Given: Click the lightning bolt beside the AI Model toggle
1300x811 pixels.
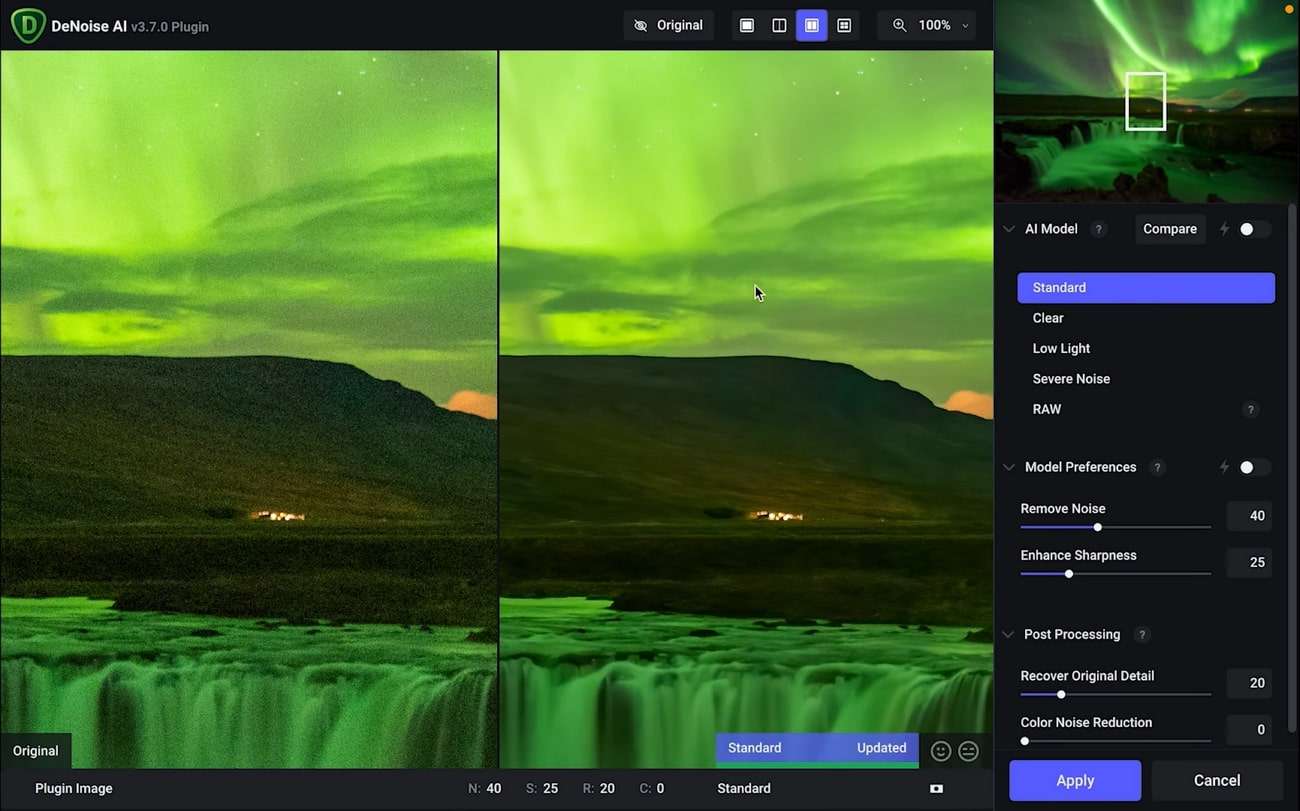Looking at the screenshot, I should (x=1224, y=229).
